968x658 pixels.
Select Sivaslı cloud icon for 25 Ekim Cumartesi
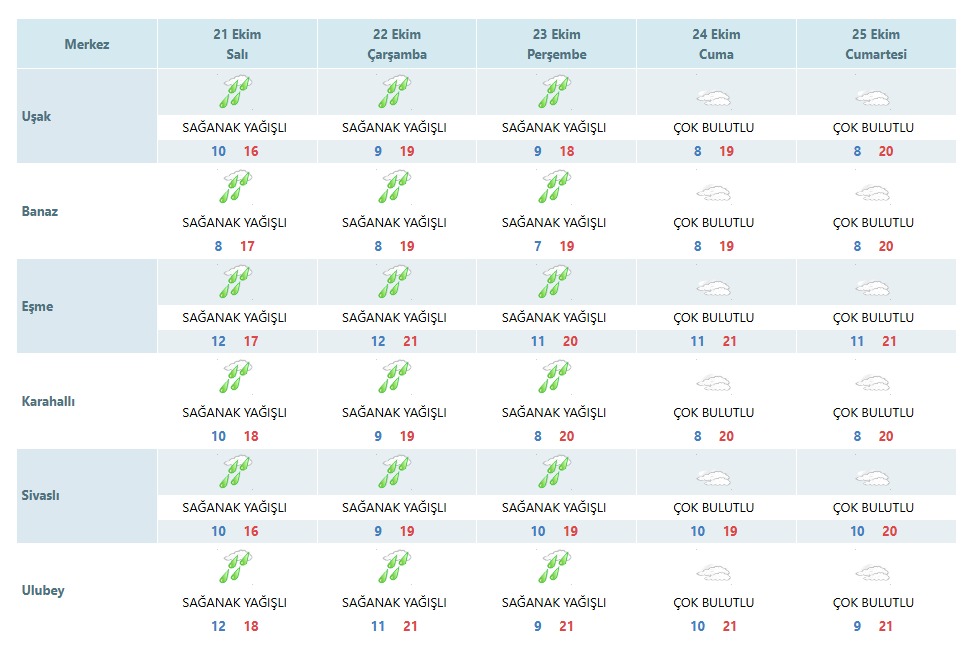[x=873, y=478]
